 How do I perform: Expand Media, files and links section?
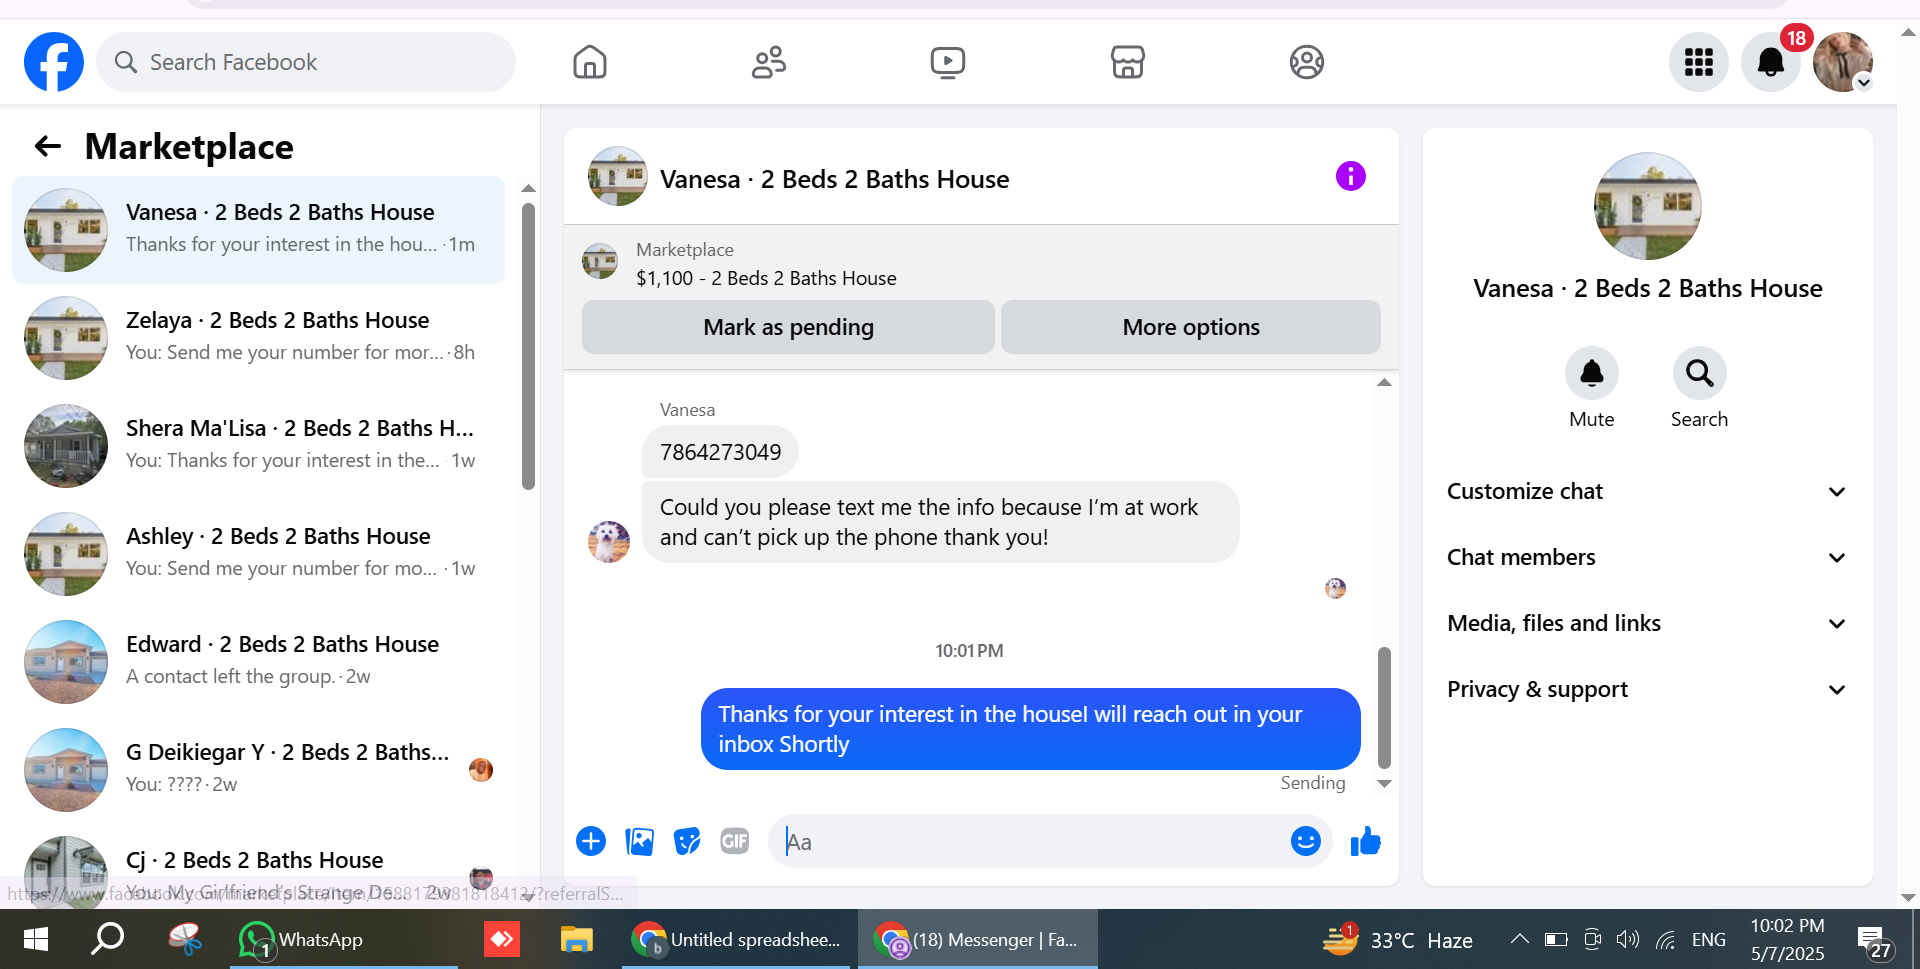pos(1647,623)
